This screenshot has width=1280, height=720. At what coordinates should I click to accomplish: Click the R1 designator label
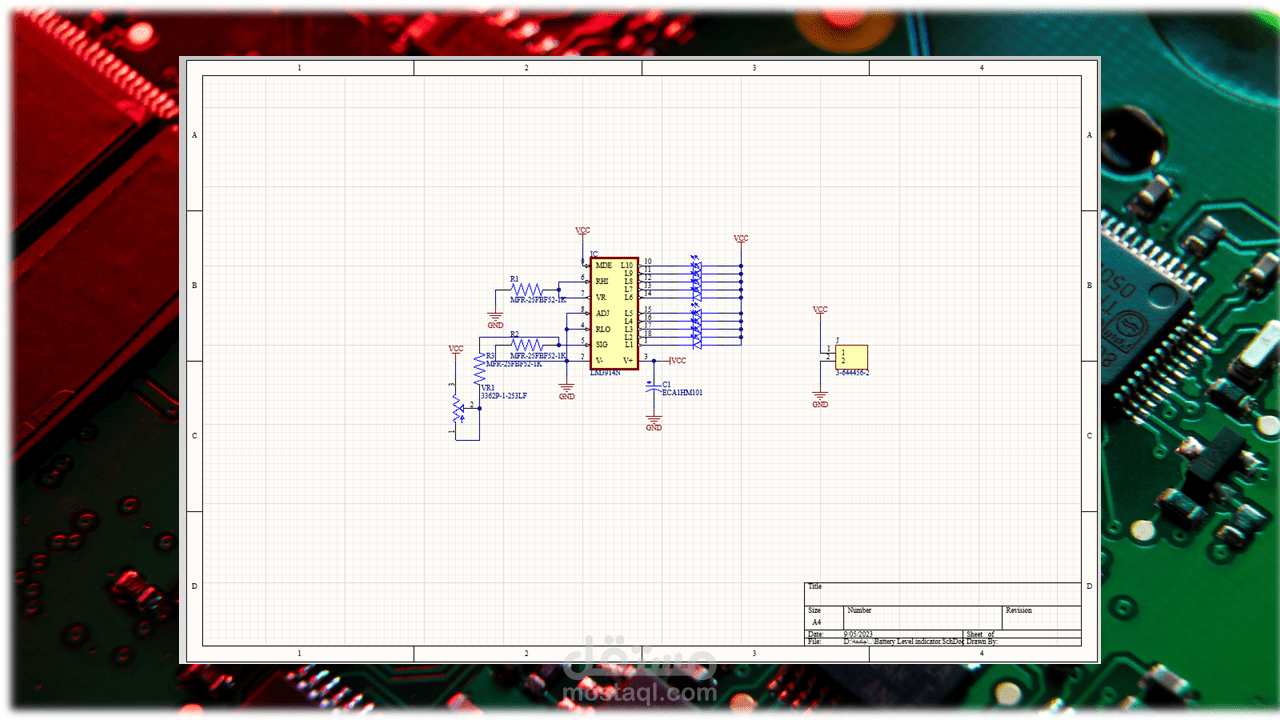[x=515, y=280]
